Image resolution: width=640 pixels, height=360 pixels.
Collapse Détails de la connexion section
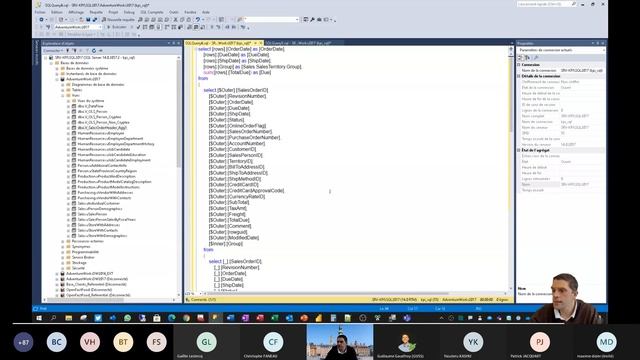pyautogui.click(x=519, y=76)
